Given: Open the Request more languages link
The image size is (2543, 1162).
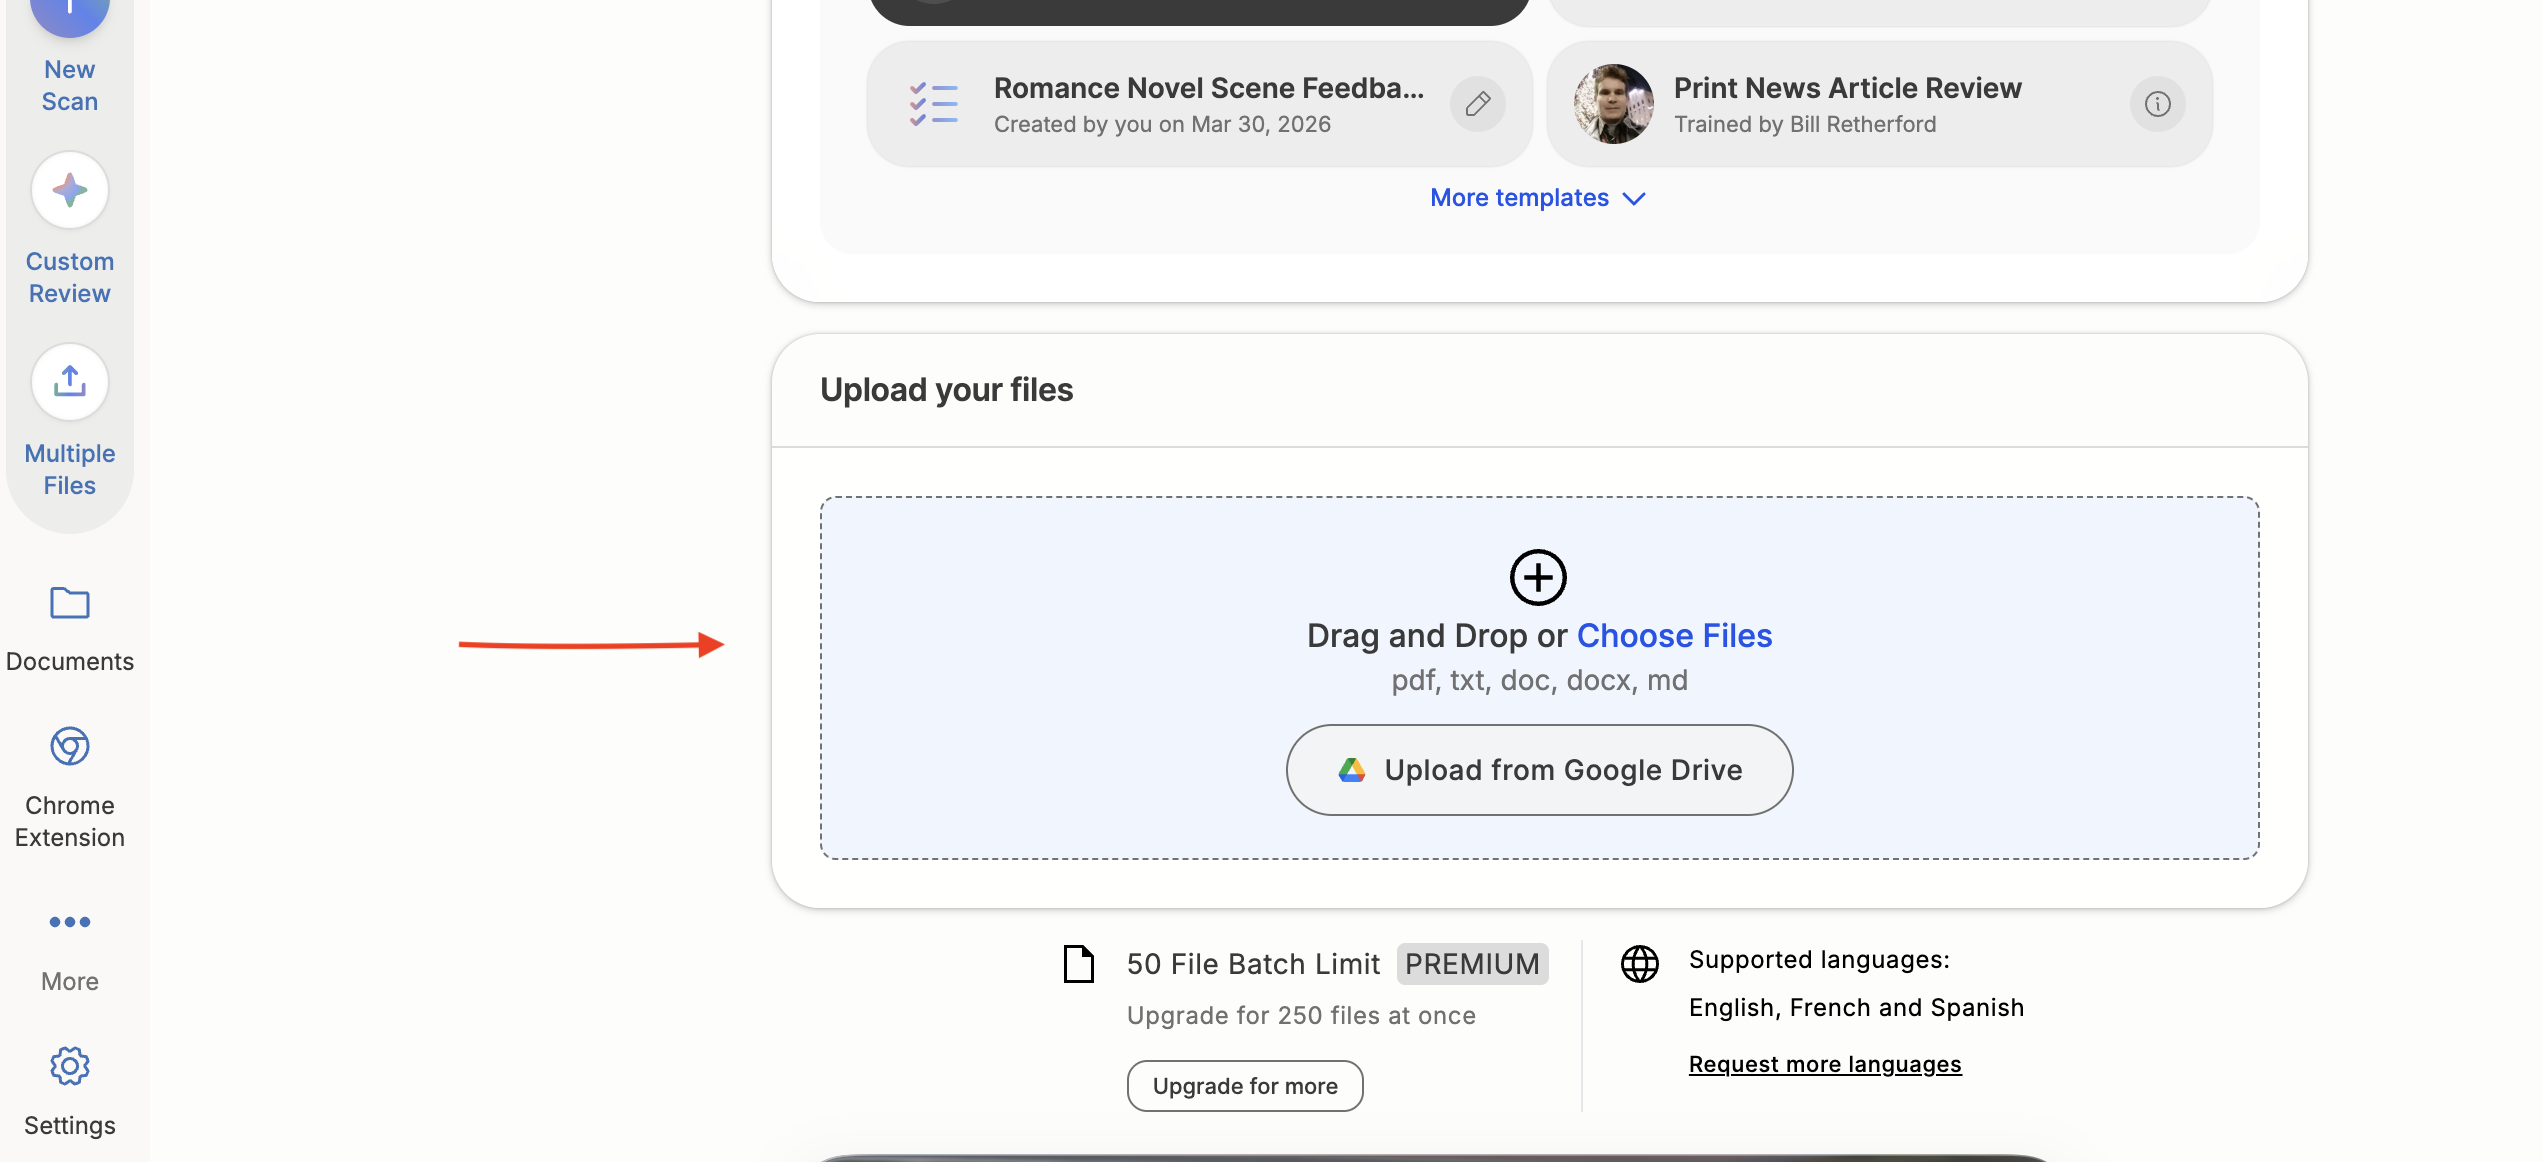Looking at the screenshot, I should point(1824,1064).
